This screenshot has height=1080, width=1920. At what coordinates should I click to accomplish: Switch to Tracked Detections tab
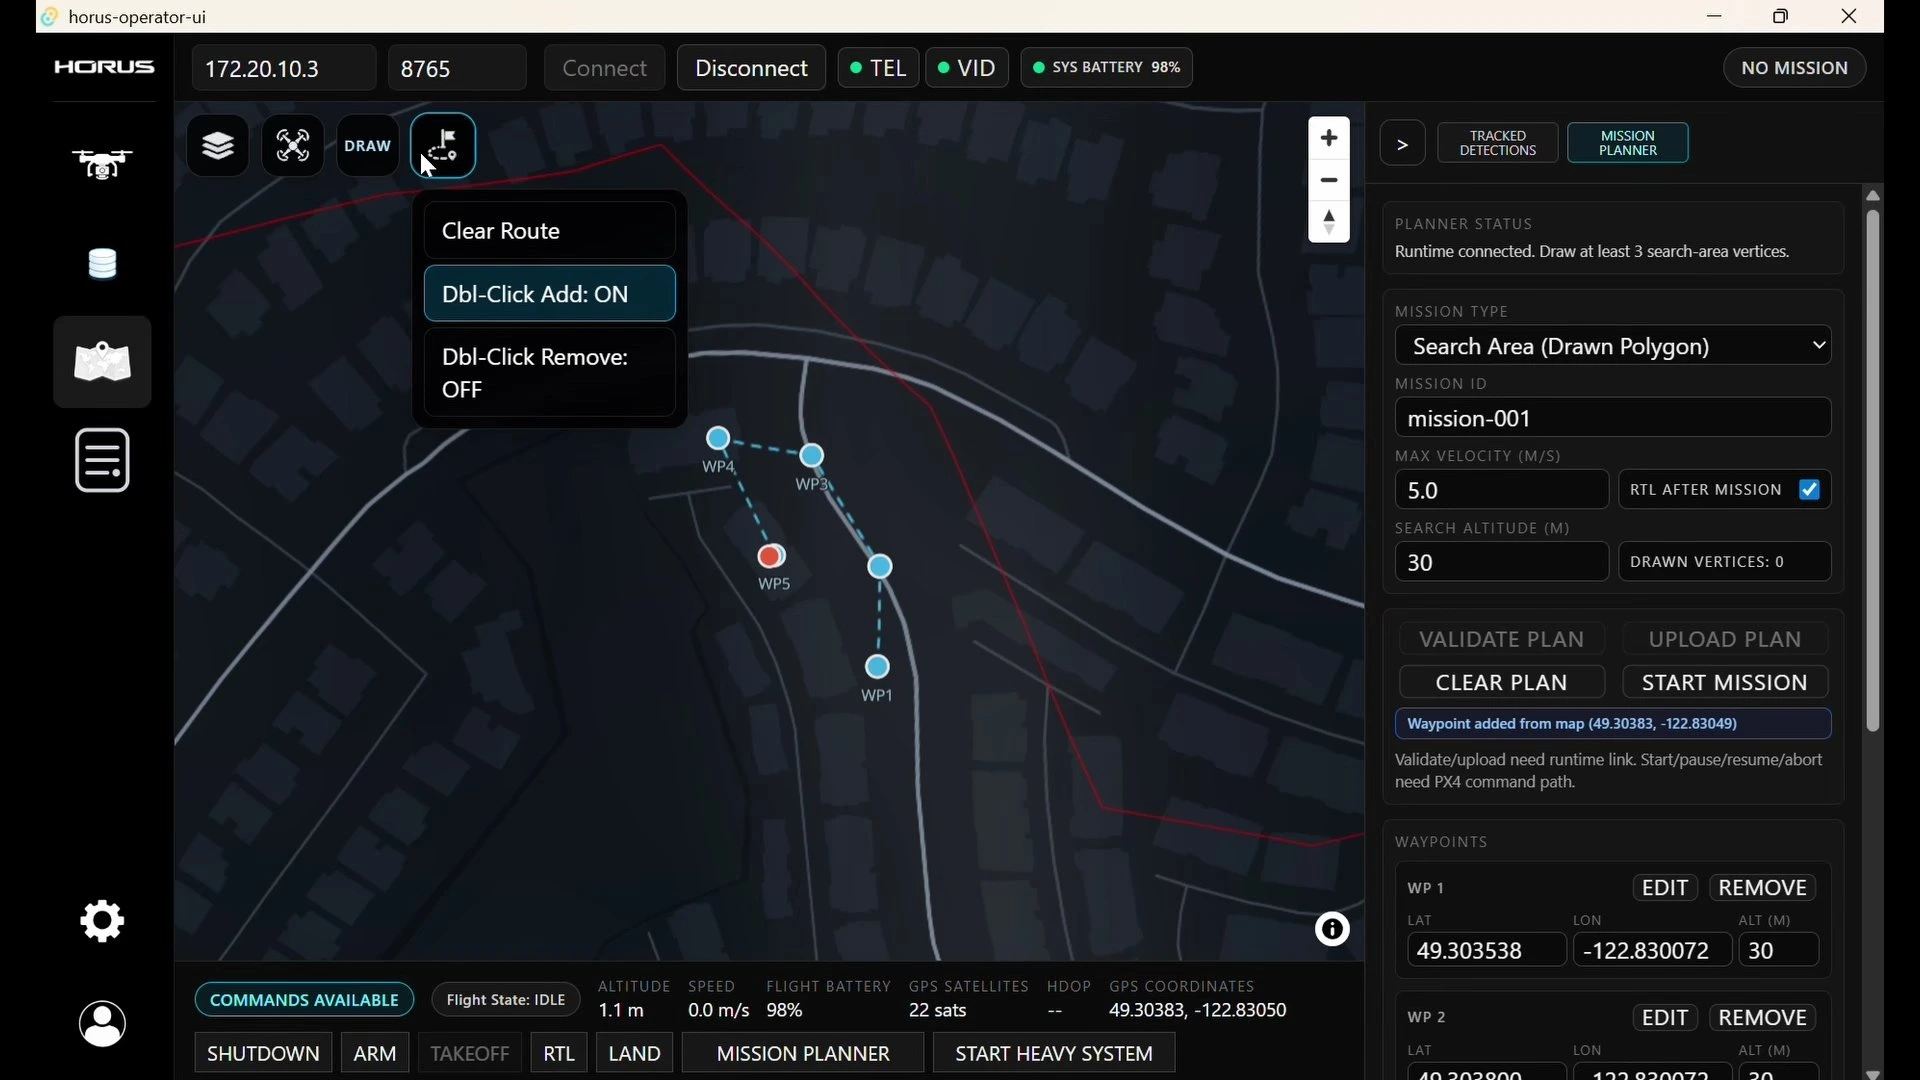[x=1497, y=143]
